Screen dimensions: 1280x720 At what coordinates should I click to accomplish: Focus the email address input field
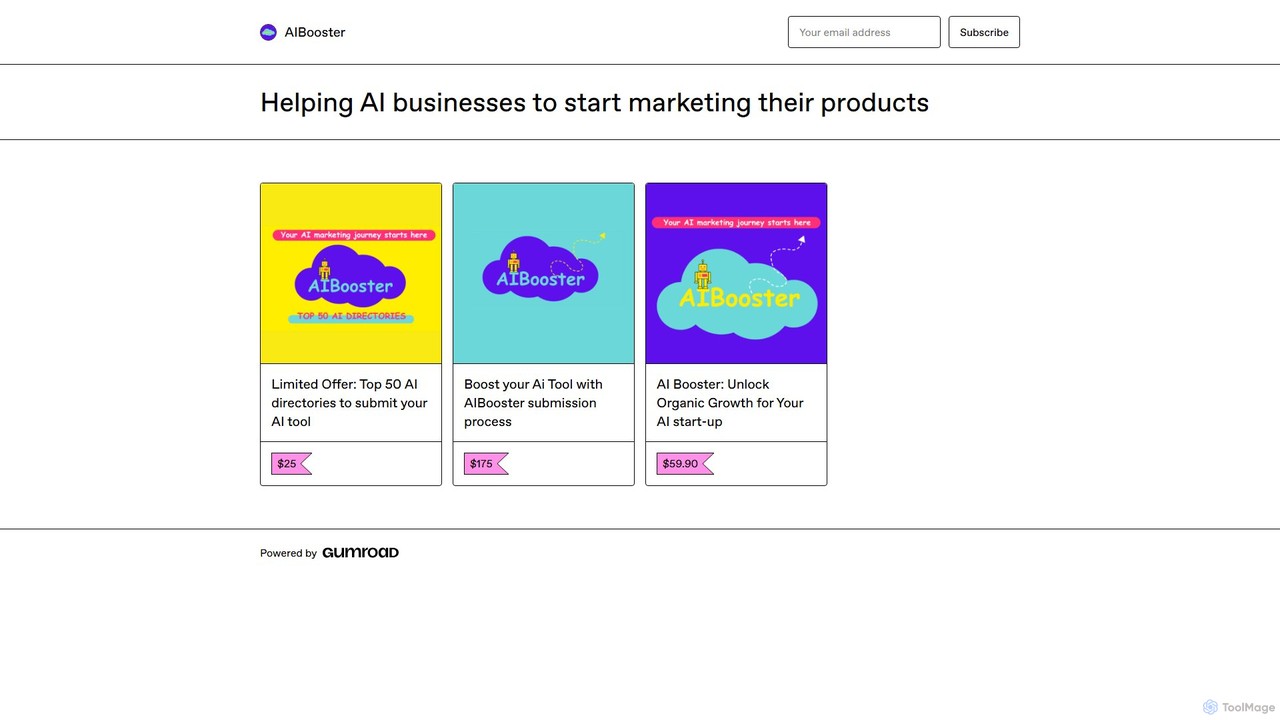(864, 32)
